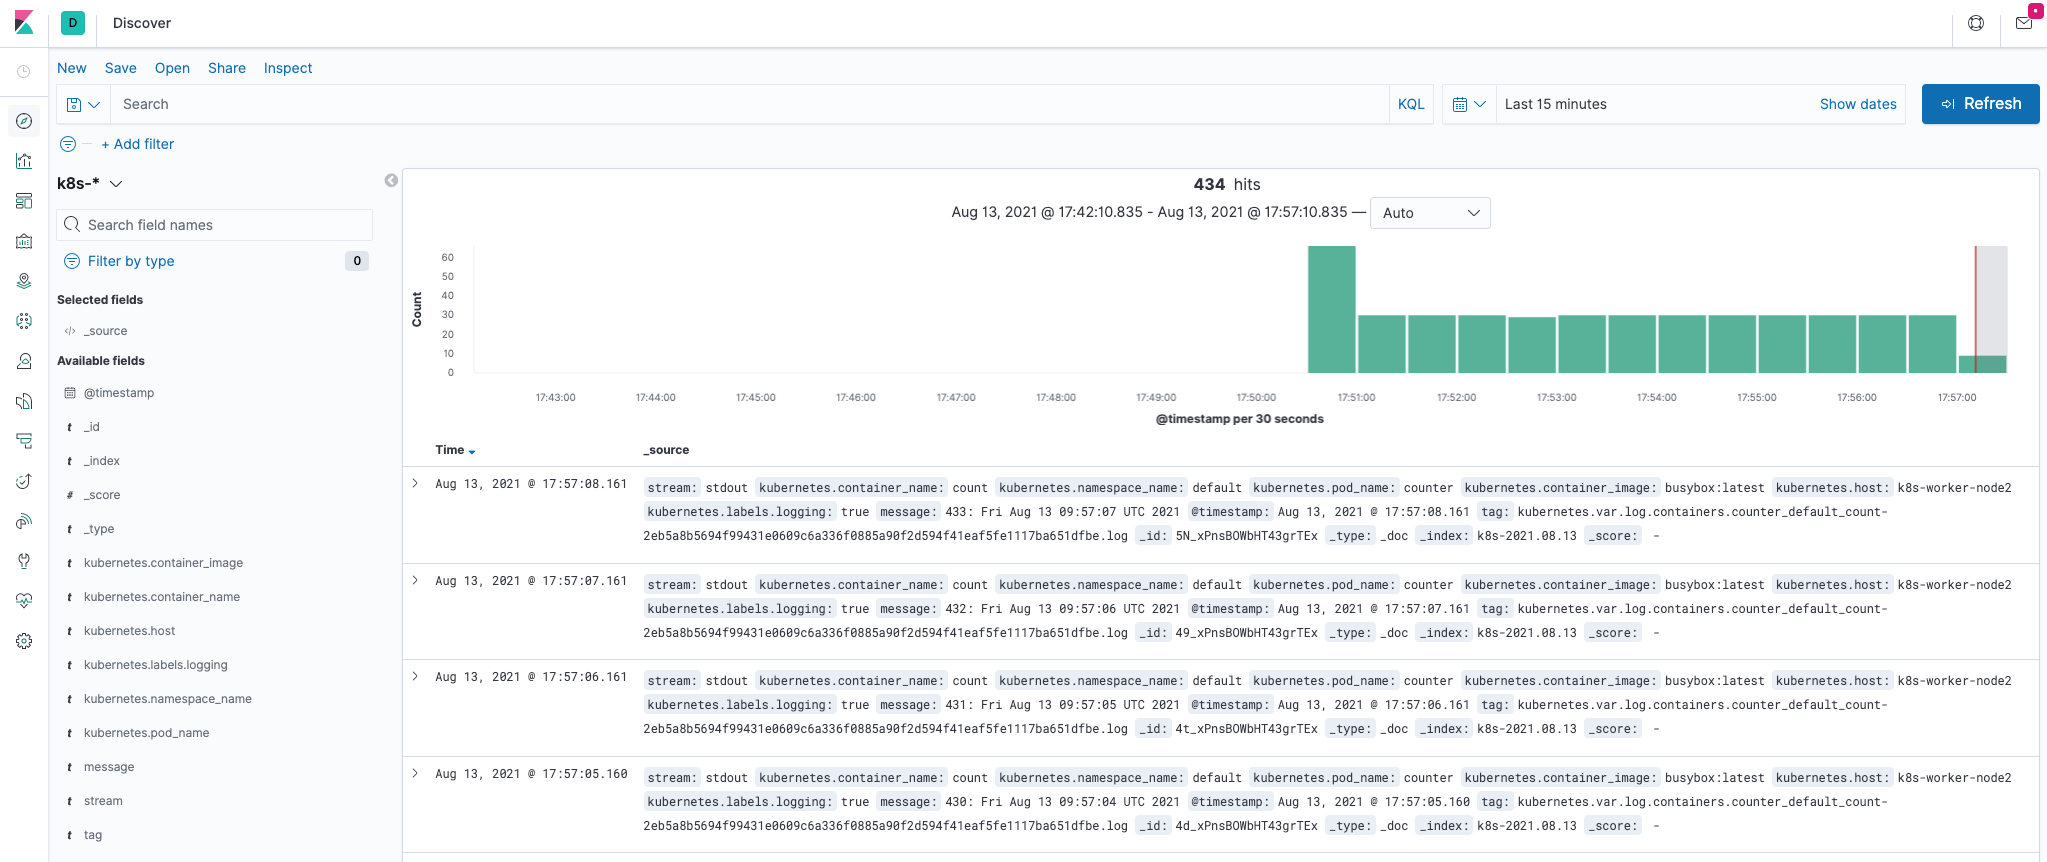Click New in the top menu

tap(72, 68)
